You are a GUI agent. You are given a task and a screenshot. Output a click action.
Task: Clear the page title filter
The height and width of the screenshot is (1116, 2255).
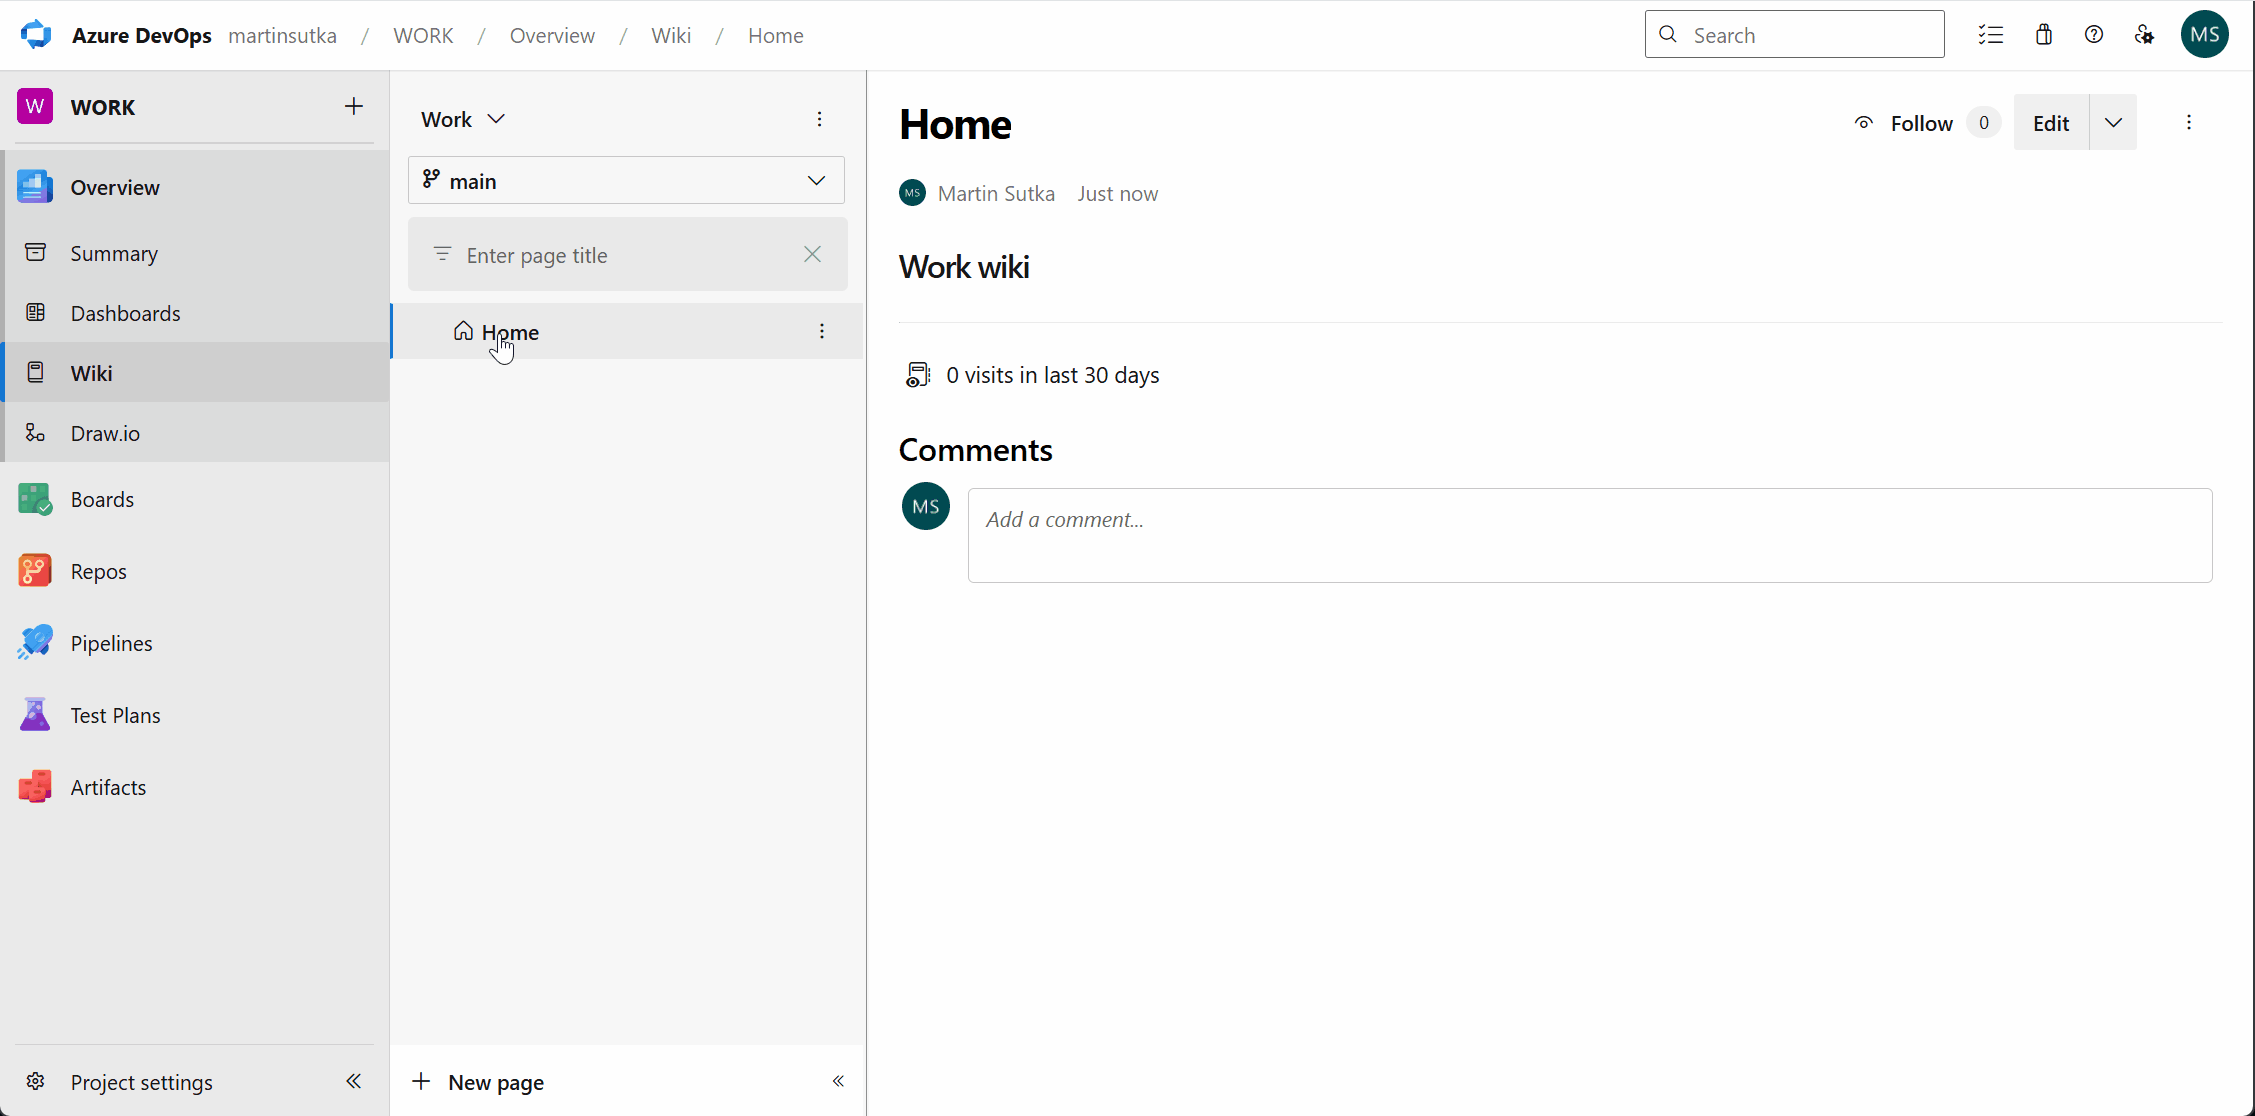812,254
